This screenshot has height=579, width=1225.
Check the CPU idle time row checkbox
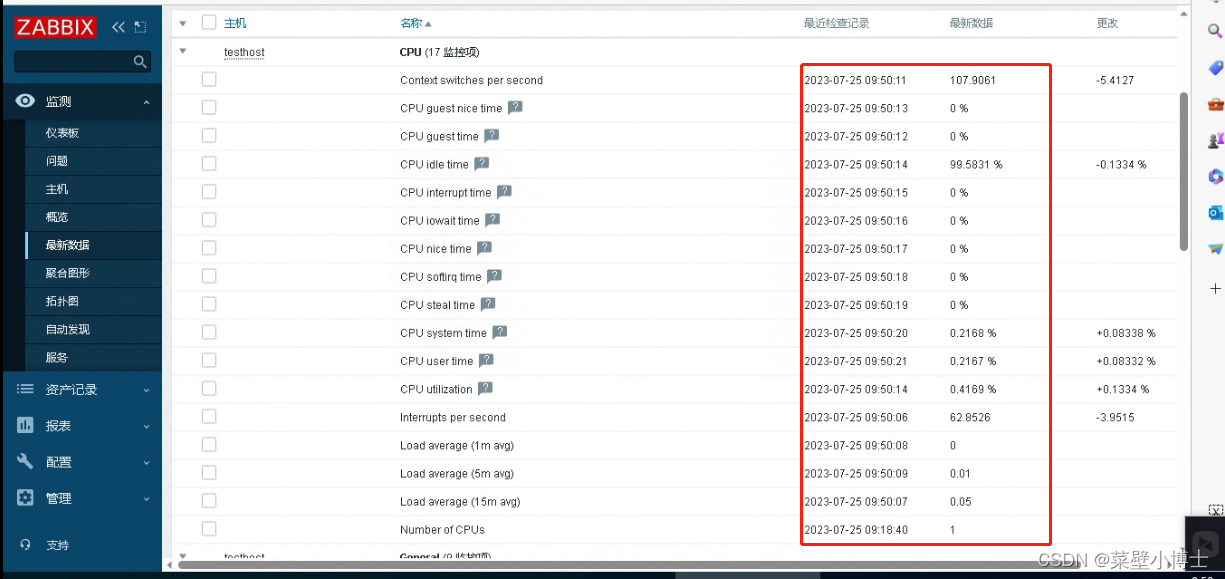(208, 164)
